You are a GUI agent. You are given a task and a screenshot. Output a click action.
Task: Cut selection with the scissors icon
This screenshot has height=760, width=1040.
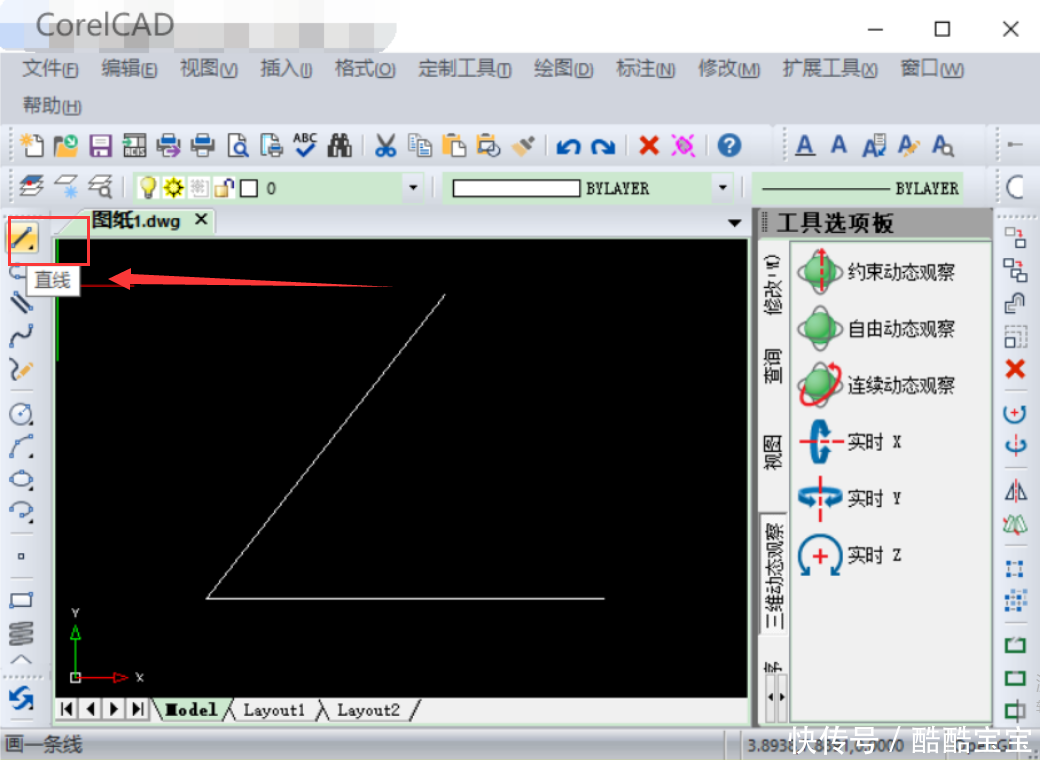[385, 145]
